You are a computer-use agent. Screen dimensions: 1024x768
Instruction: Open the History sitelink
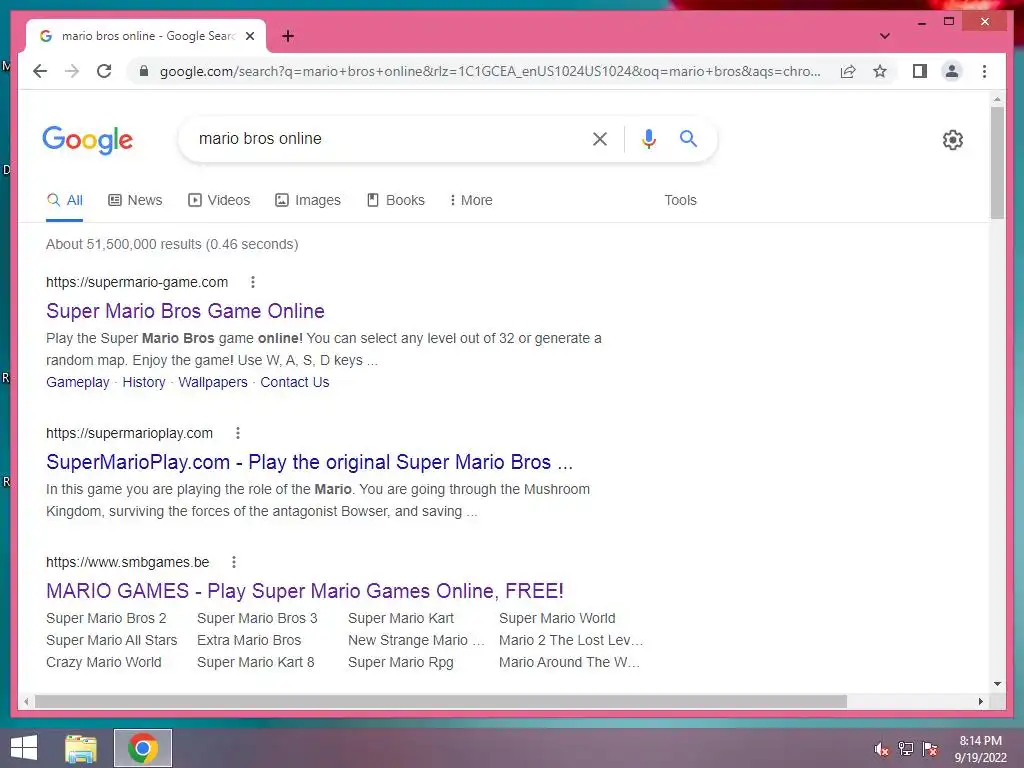(144, 382)
